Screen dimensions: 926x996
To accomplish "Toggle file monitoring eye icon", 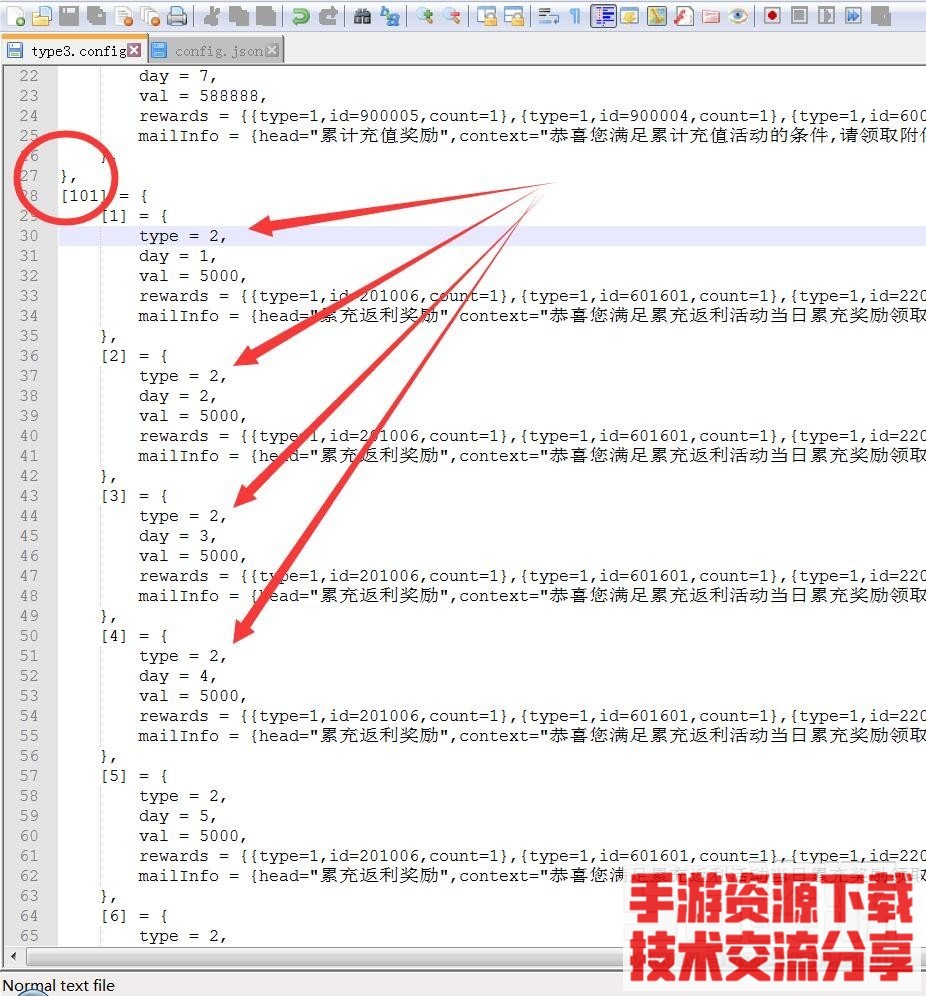I will [738, 16].
